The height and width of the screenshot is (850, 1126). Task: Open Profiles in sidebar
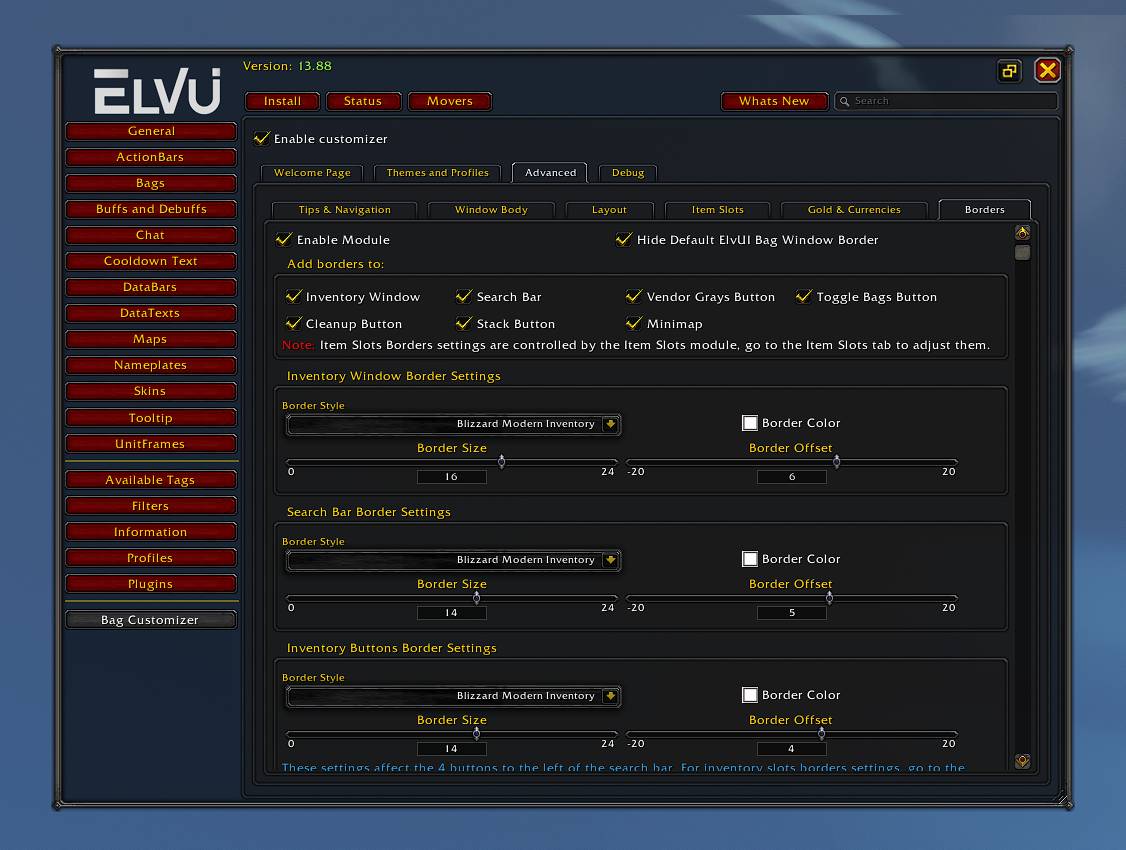pos(151,558)
